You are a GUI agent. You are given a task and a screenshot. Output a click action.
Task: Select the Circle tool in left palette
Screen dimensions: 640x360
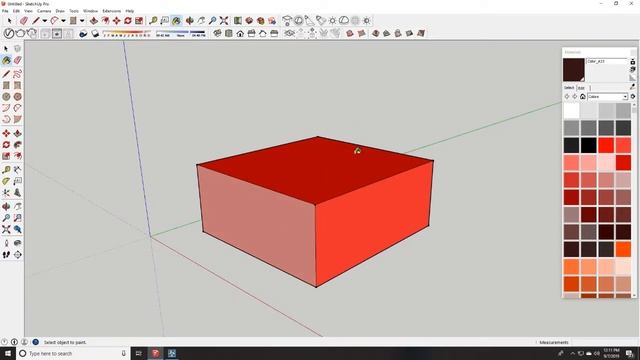pyautogui.click(x=6, y=97)
